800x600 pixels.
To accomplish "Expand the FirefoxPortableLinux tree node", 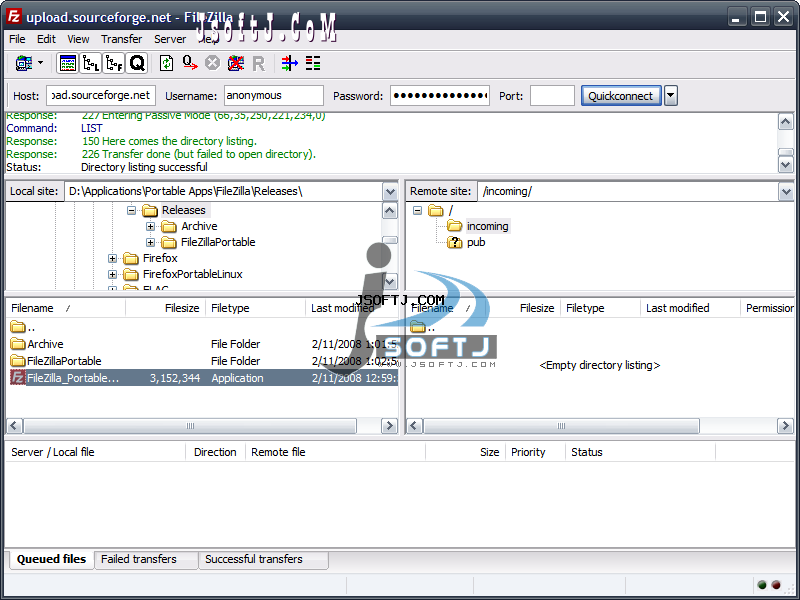I will [x=113, y=274].
